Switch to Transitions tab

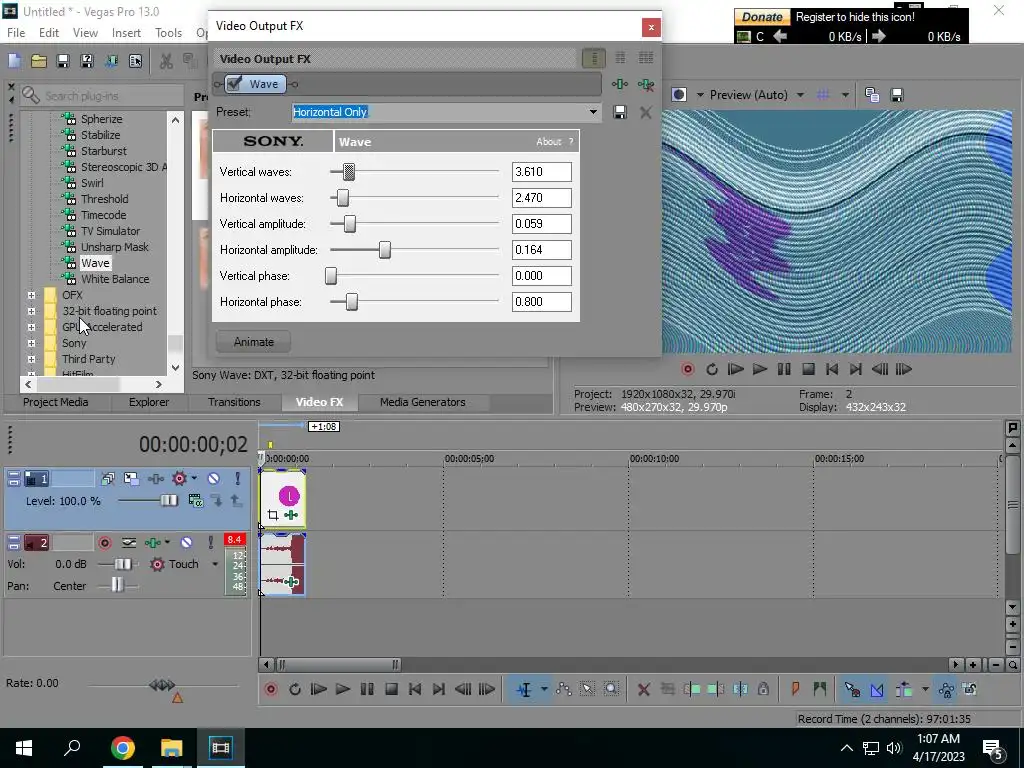(x=234, y=402)
